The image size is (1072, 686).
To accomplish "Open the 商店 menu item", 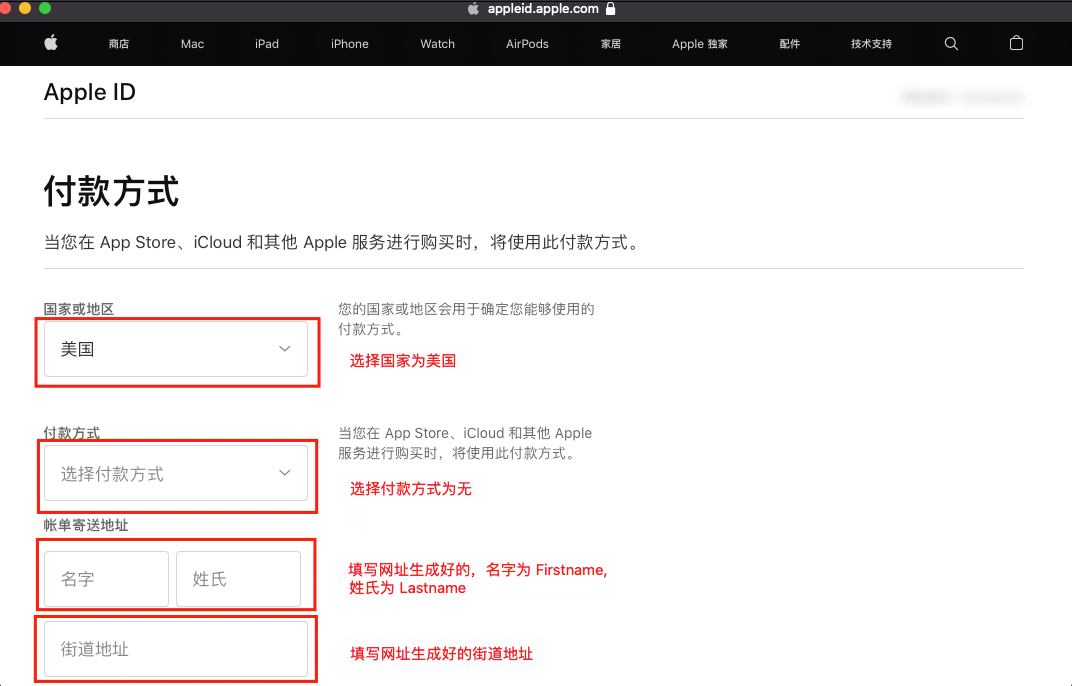I will (x=118, y=43).
